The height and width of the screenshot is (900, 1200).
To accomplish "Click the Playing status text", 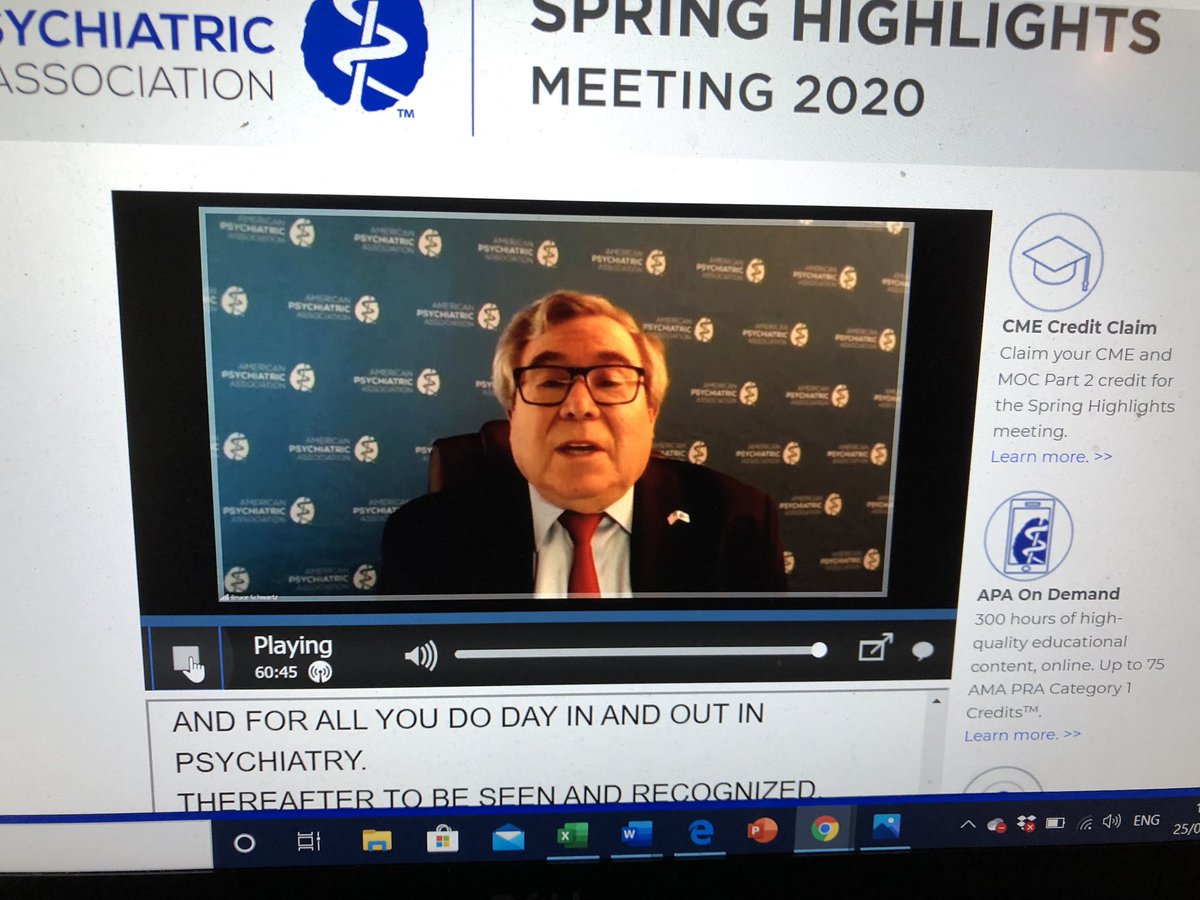I will coord(292,646).
